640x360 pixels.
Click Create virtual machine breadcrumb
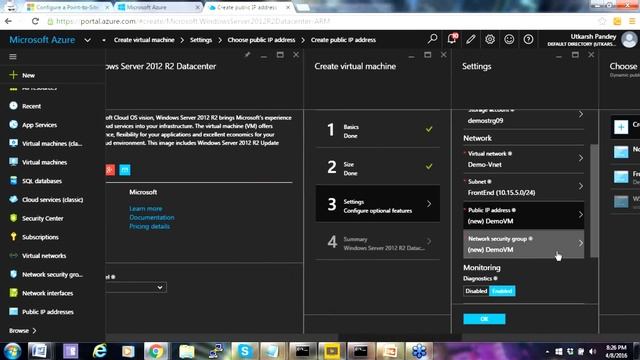click(x=144, y=40)
